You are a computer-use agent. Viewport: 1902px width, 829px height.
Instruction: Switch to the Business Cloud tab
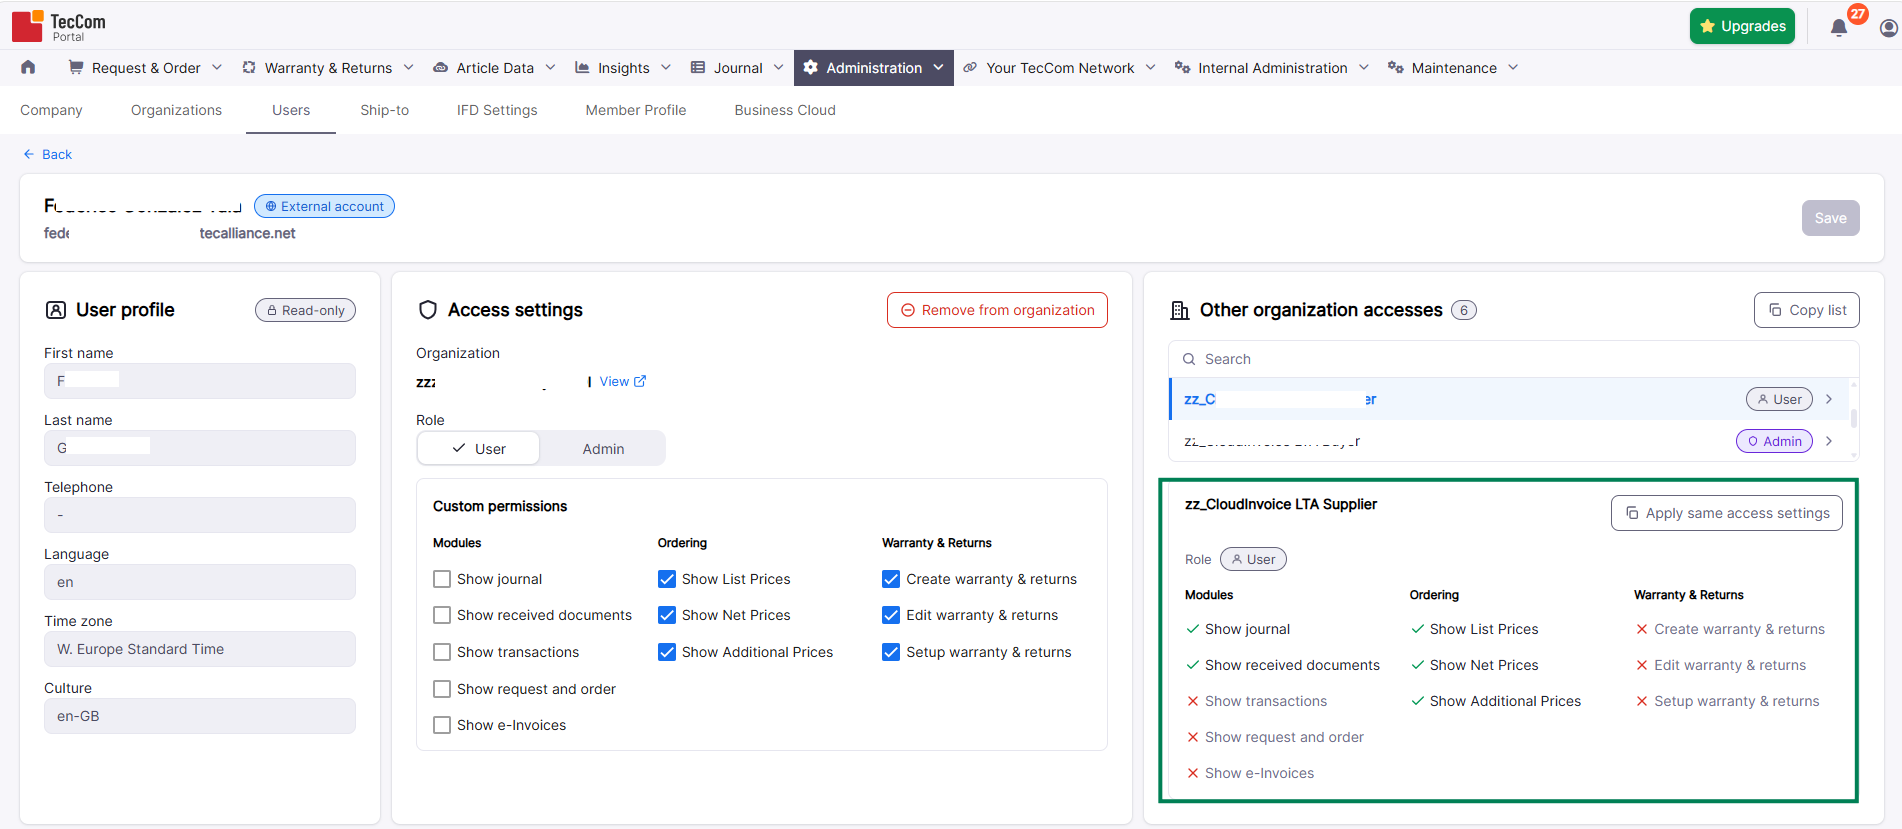[x=785, y=110]
